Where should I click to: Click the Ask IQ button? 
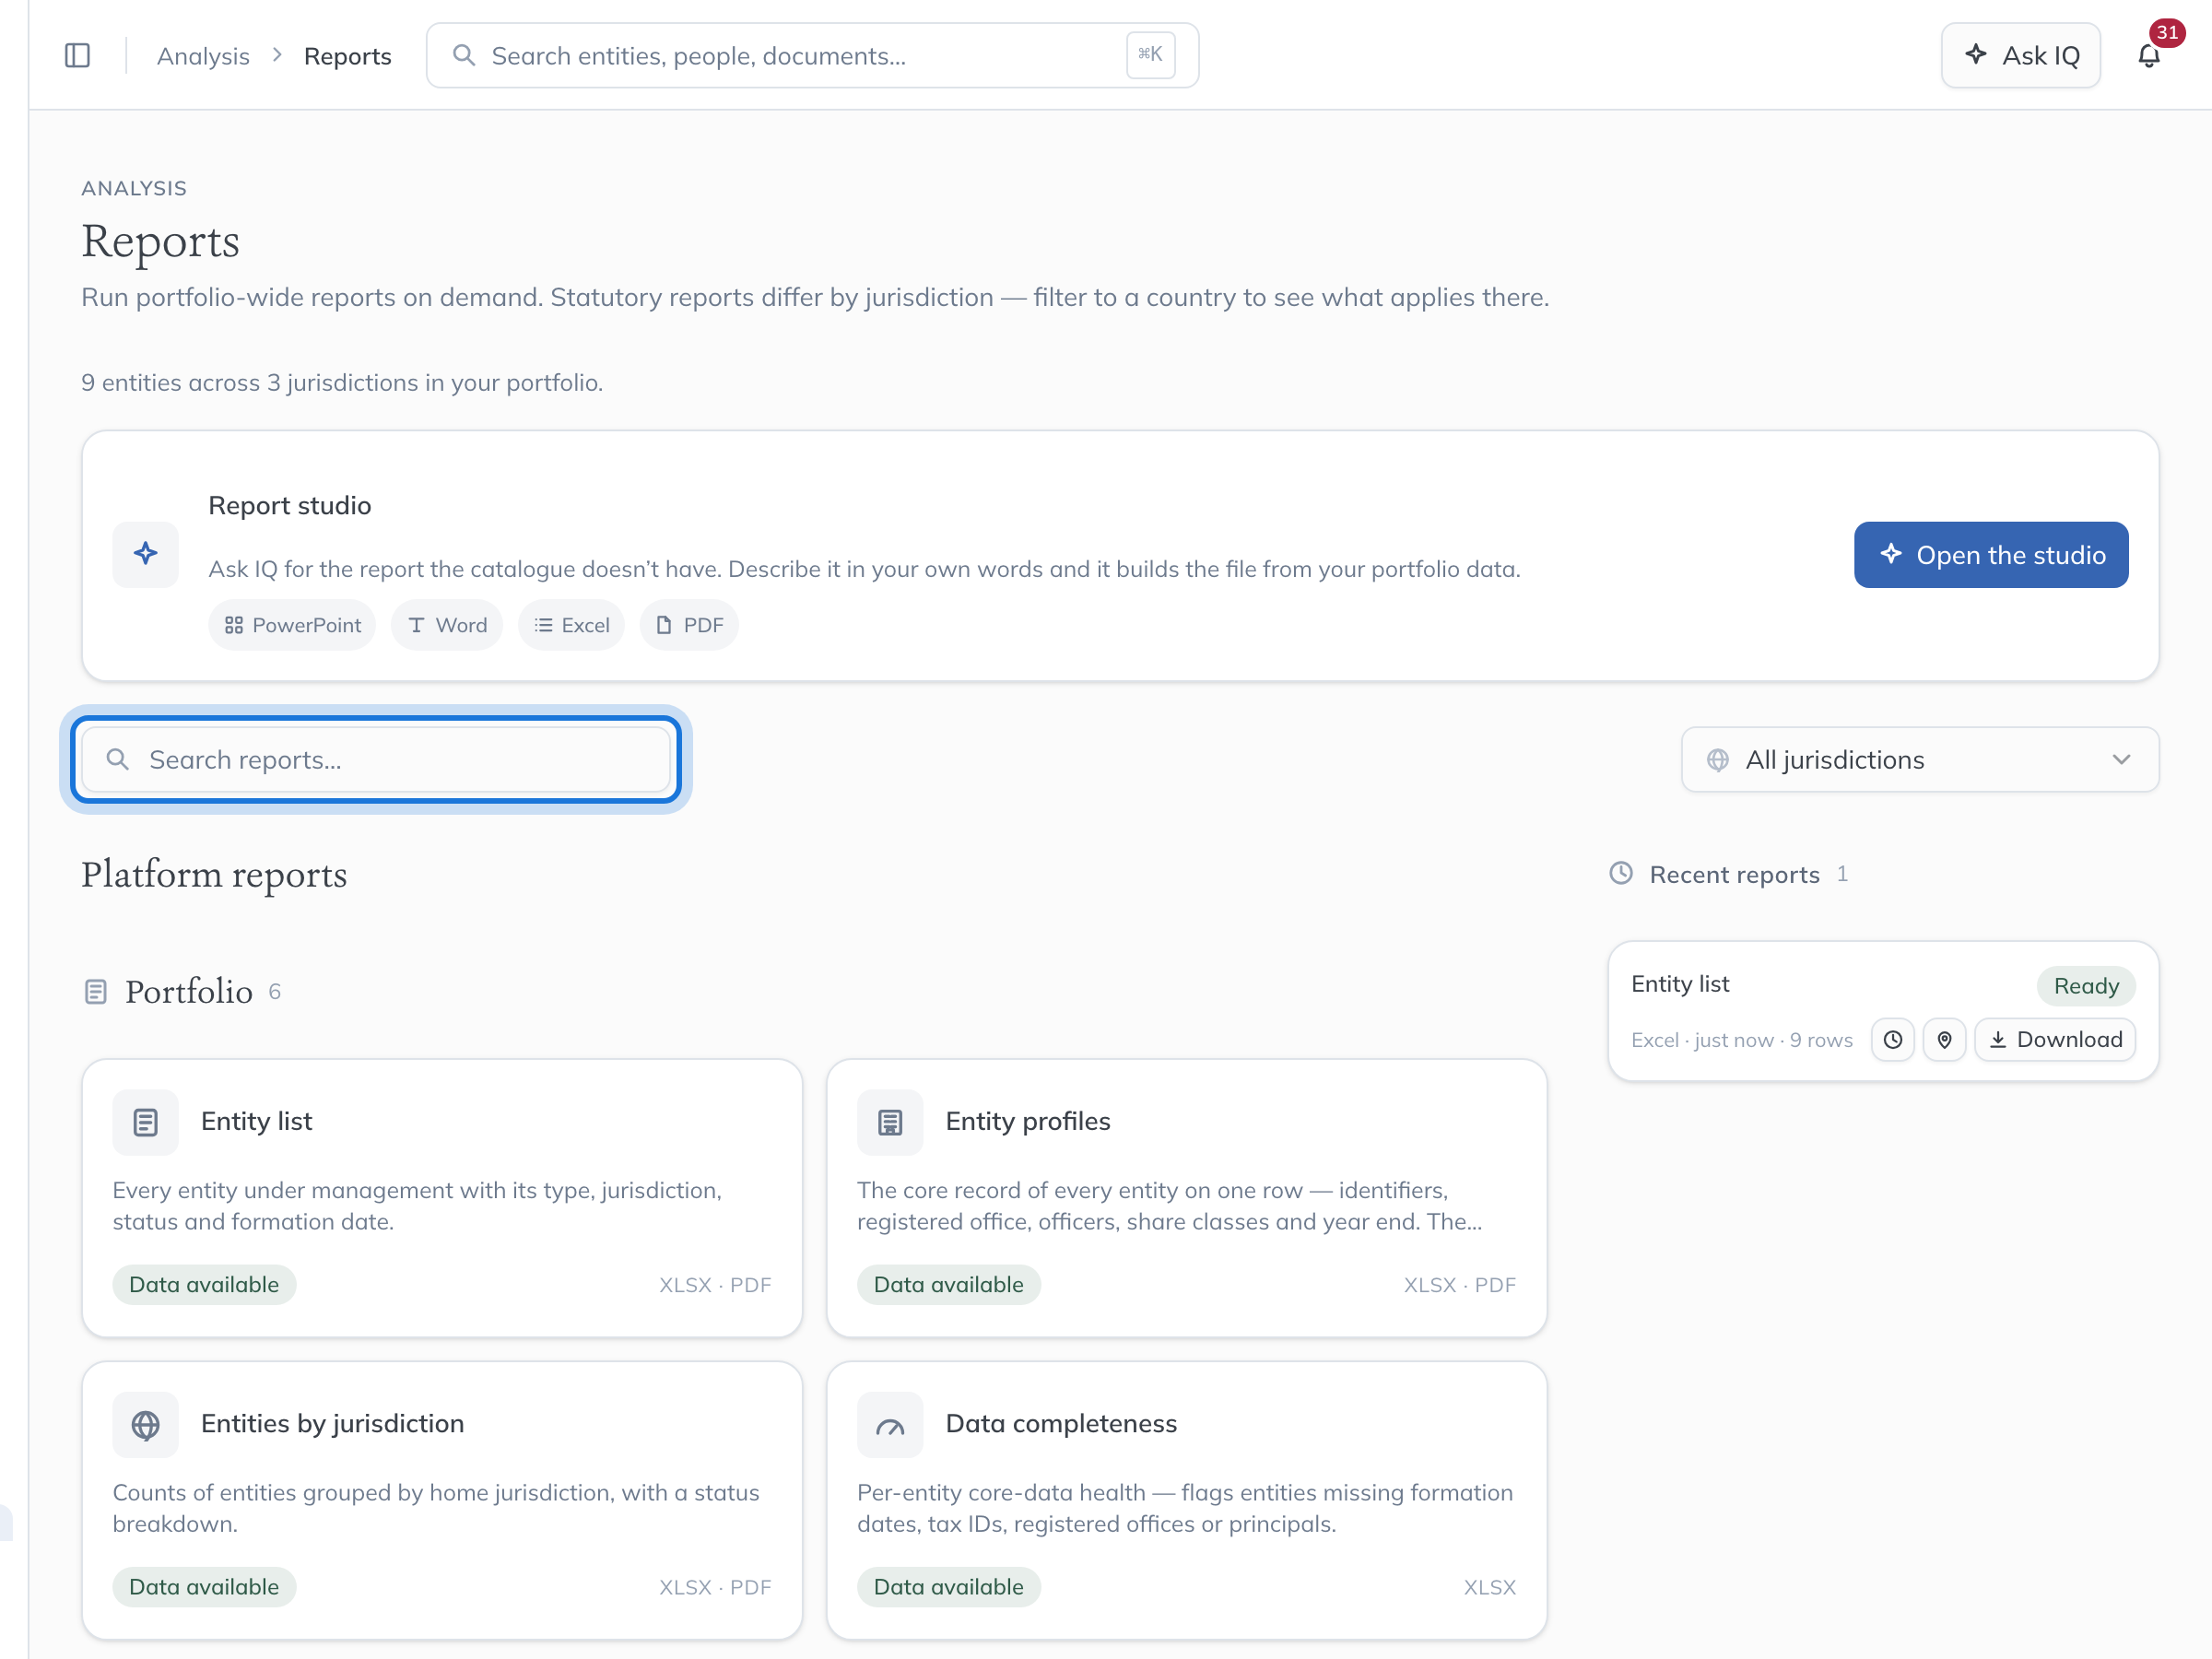pos(2020,56)
